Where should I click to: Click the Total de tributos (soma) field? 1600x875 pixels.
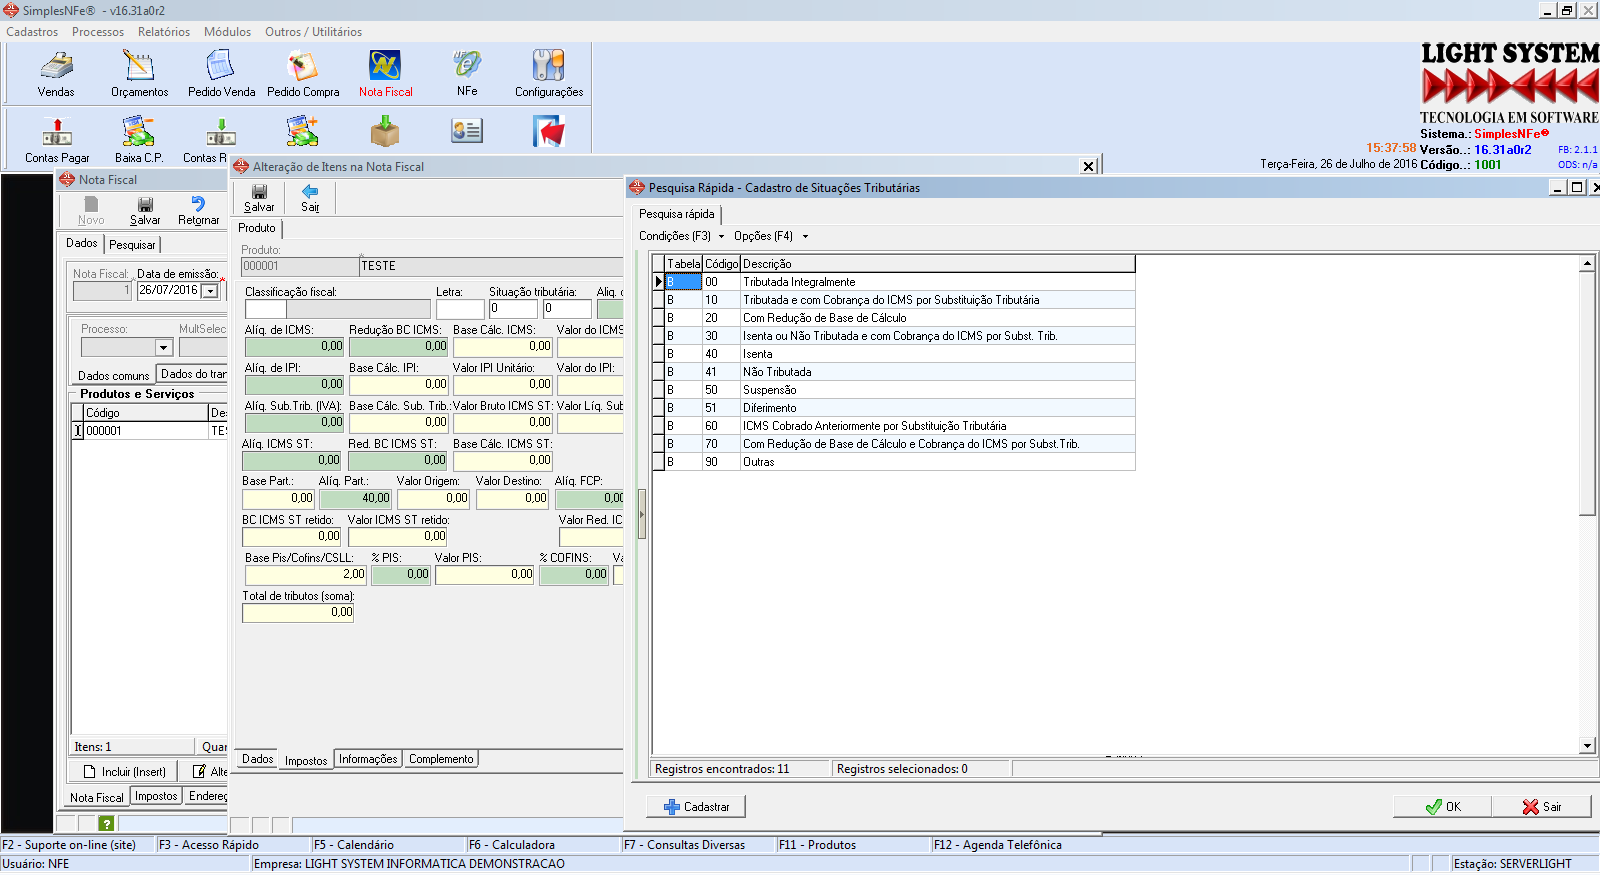[x=298, y=613]
